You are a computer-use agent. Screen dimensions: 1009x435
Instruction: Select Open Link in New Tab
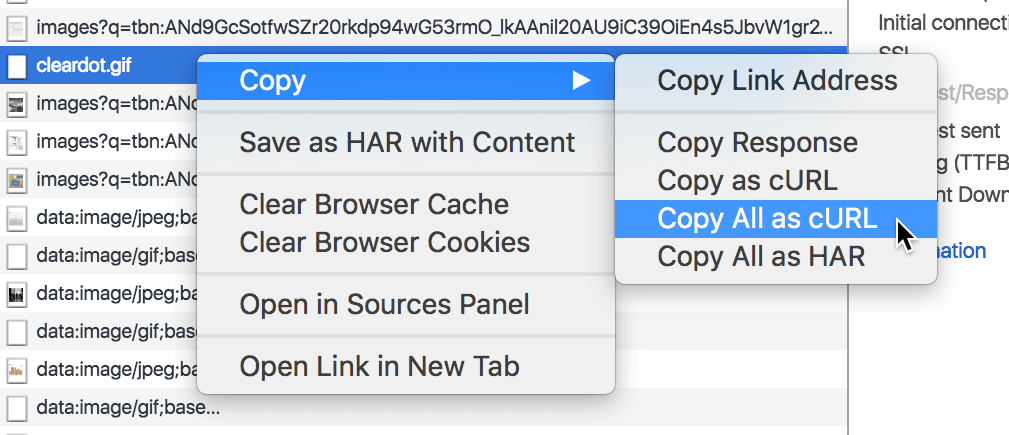tap(379, 367)
